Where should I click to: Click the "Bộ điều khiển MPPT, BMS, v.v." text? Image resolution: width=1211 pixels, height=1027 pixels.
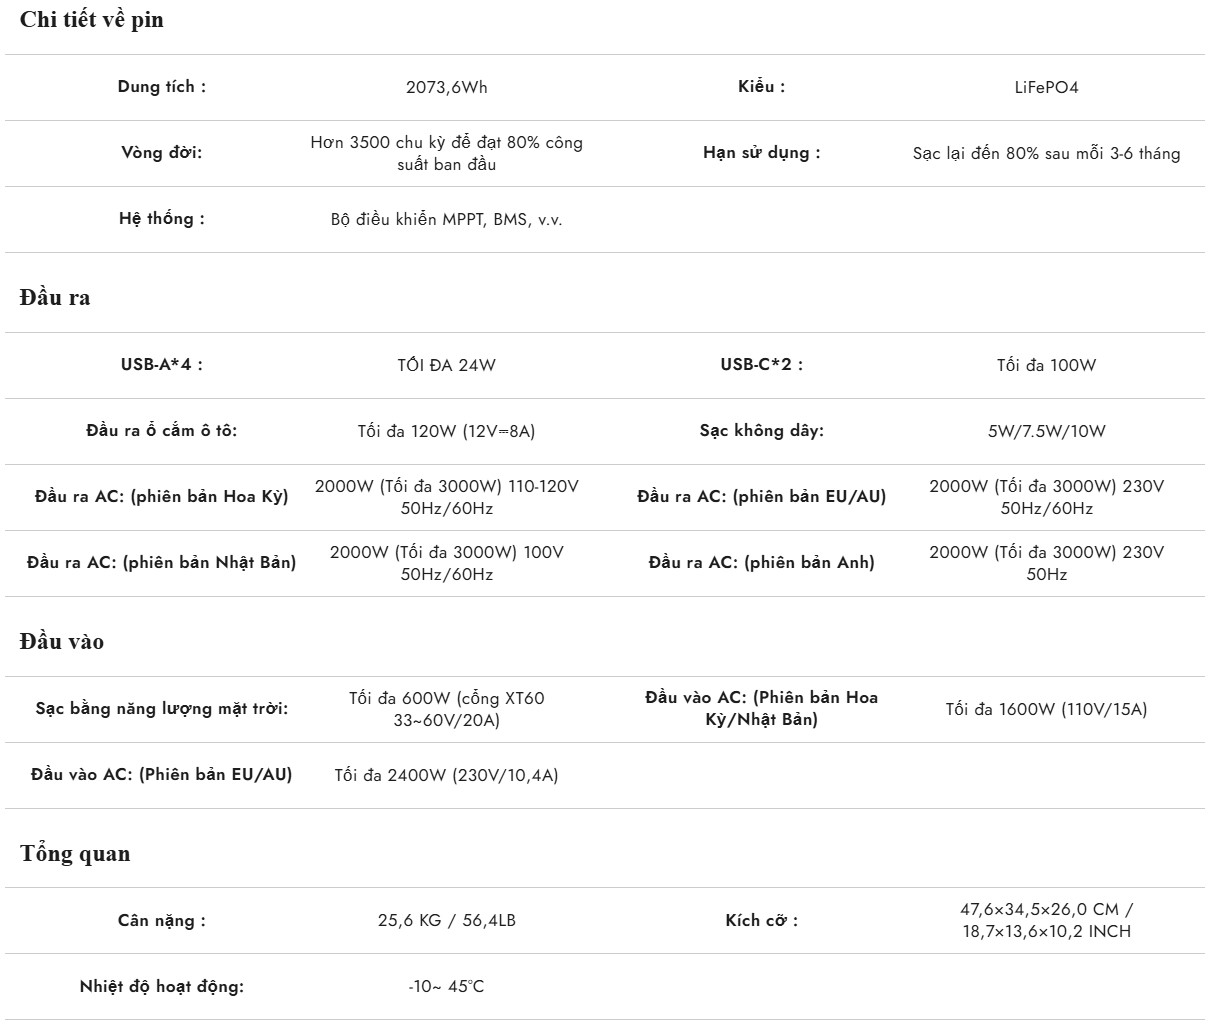(447, 219)
